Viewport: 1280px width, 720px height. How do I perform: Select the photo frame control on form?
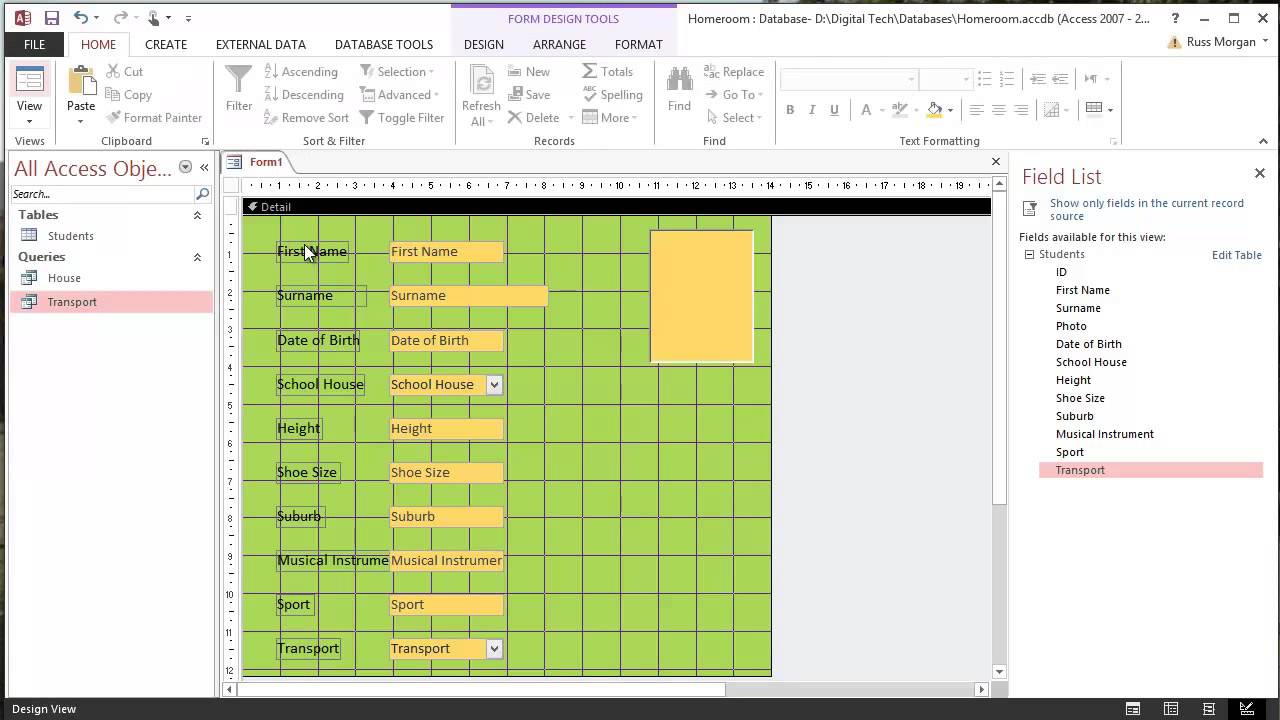tap(702, 296)
